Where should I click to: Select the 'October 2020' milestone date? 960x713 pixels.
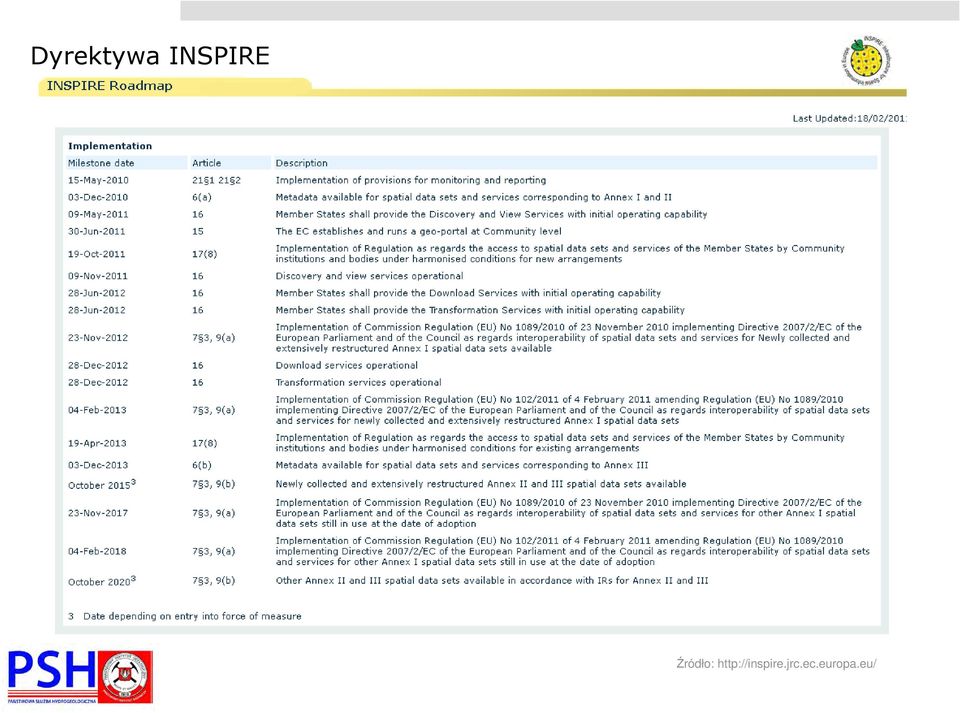[x=102, y=581]
